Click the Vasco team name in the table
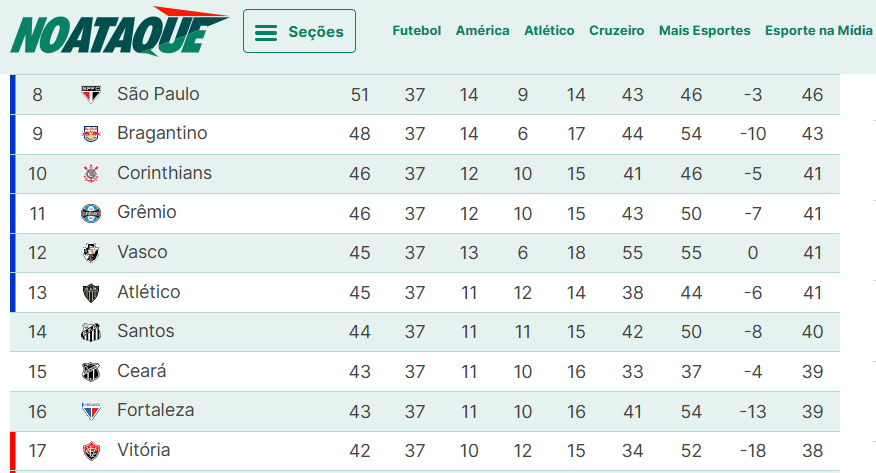 pyautogui.click(x=142, y=252)
